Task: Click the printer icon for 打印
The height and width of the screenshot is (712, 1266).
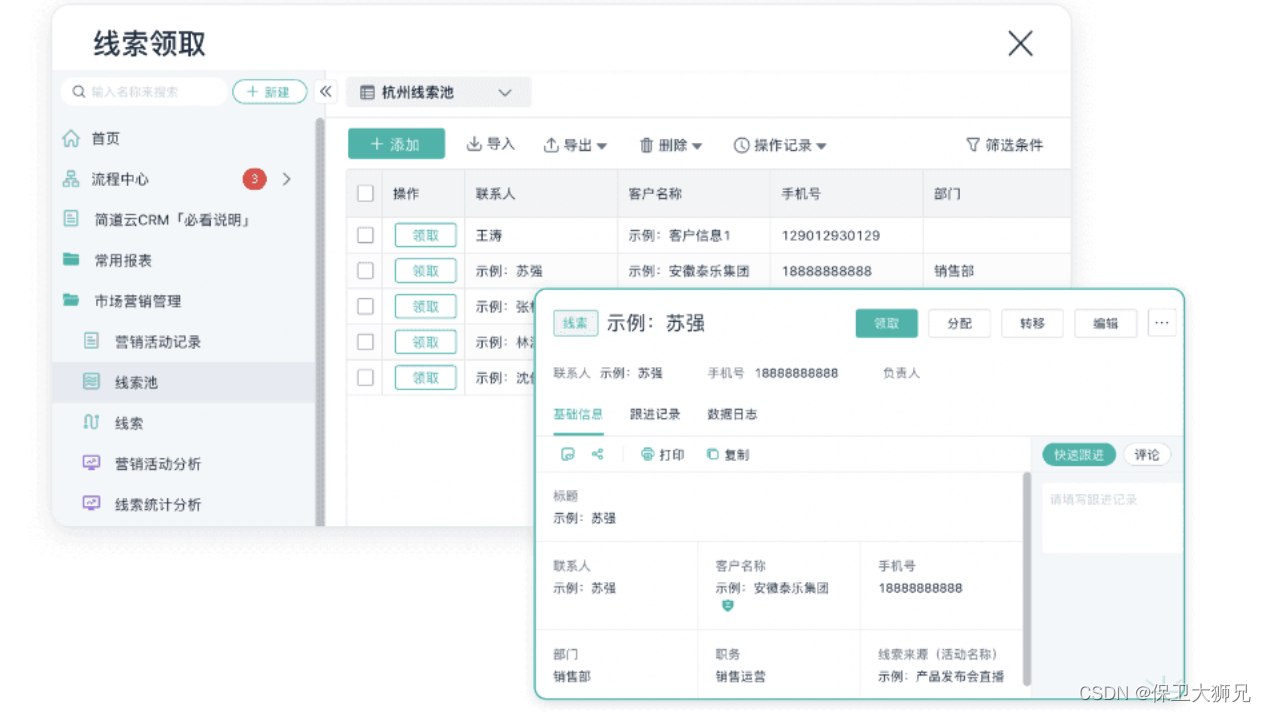Action: [x=647, y=454]
